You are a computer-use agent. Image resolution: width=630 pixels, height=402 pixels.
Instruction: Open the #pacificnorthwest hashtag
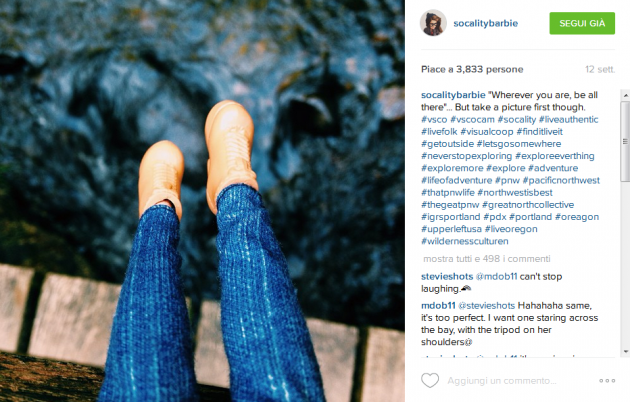(x=561, y=180)
